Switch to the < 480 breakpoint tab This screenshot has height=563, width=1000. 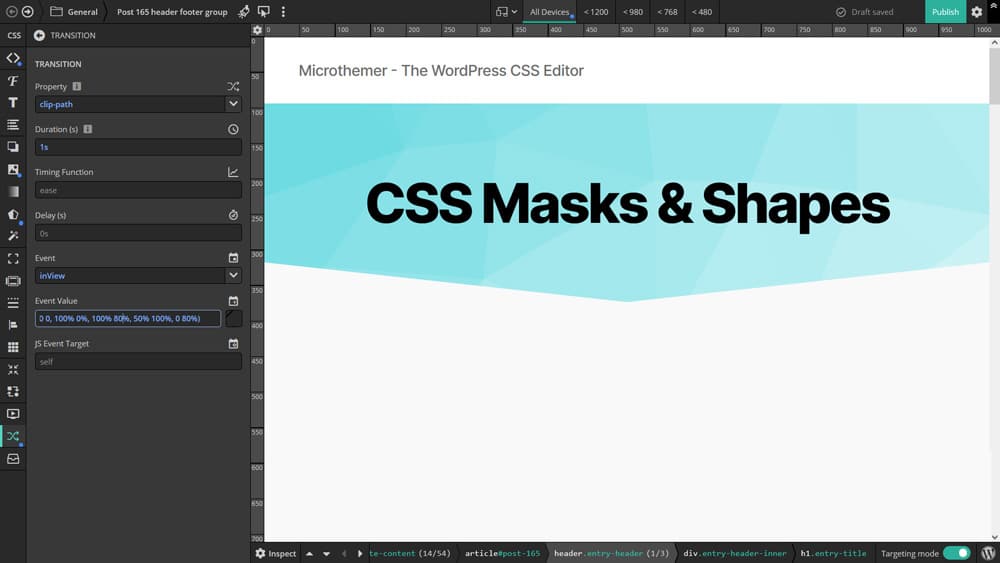(x=702, y=11)
